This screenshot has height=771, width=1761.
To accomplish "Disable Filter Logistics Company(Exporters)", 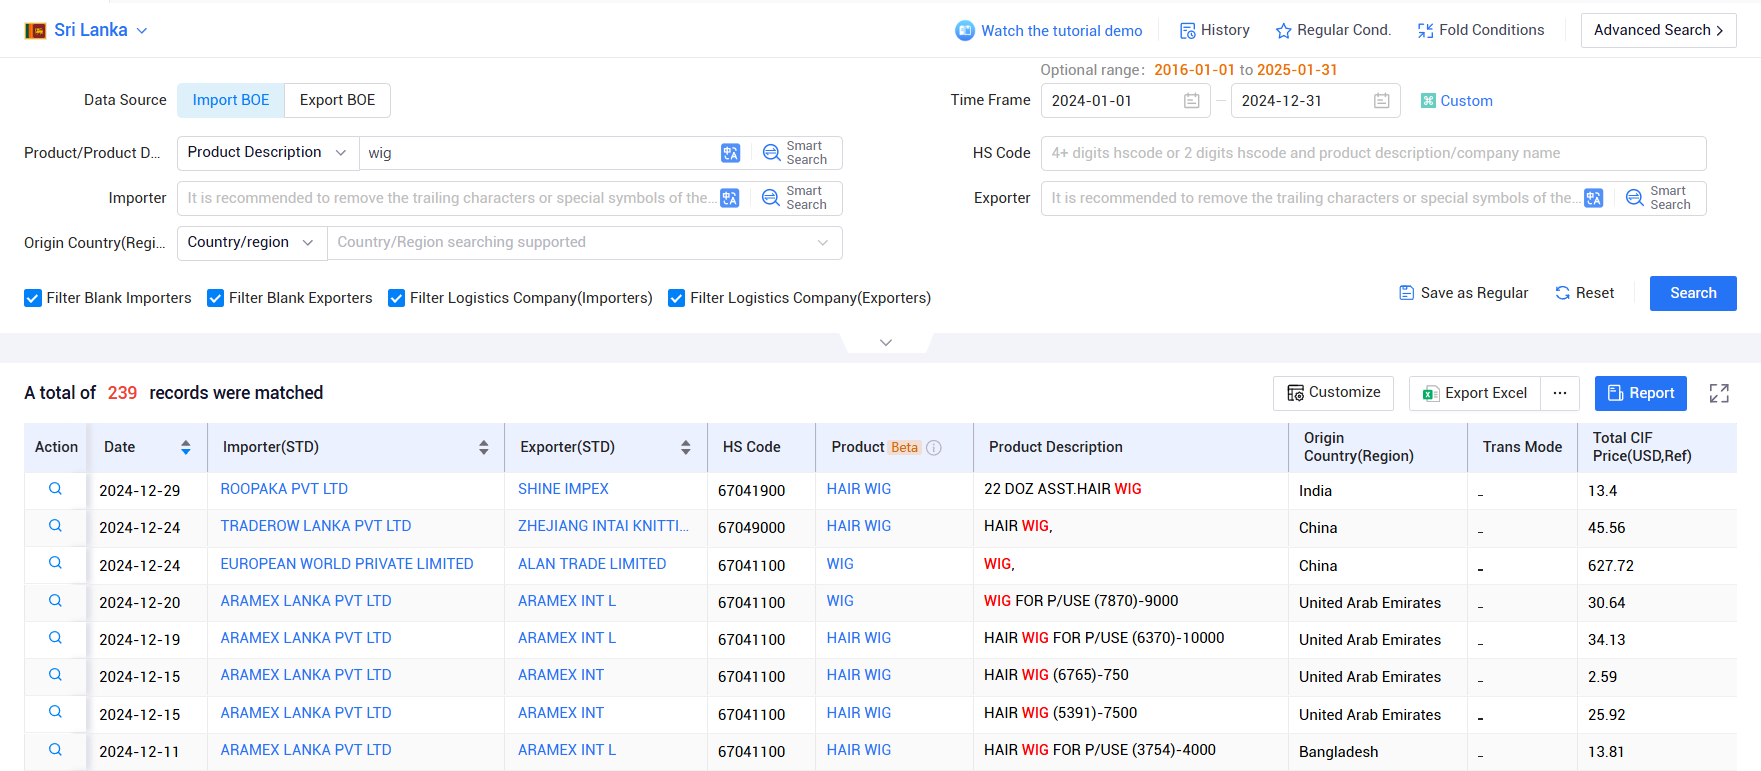I will [x=676, y=298].
